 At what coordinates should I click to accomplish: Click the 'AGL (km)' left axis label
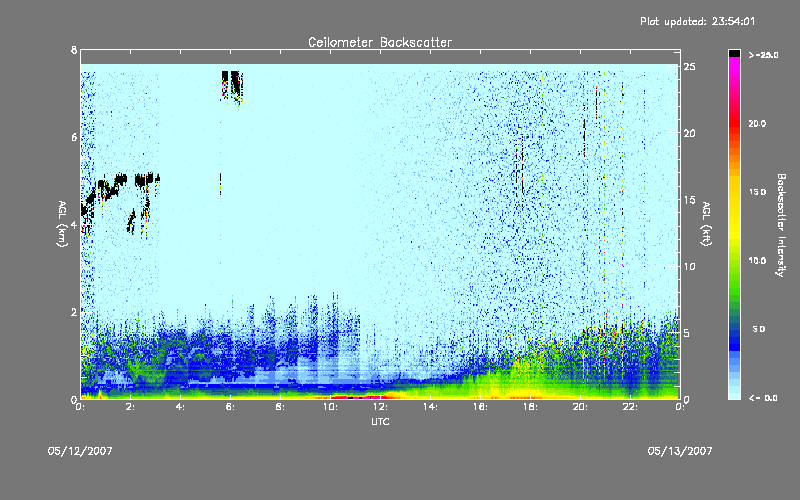pos(62,223)
